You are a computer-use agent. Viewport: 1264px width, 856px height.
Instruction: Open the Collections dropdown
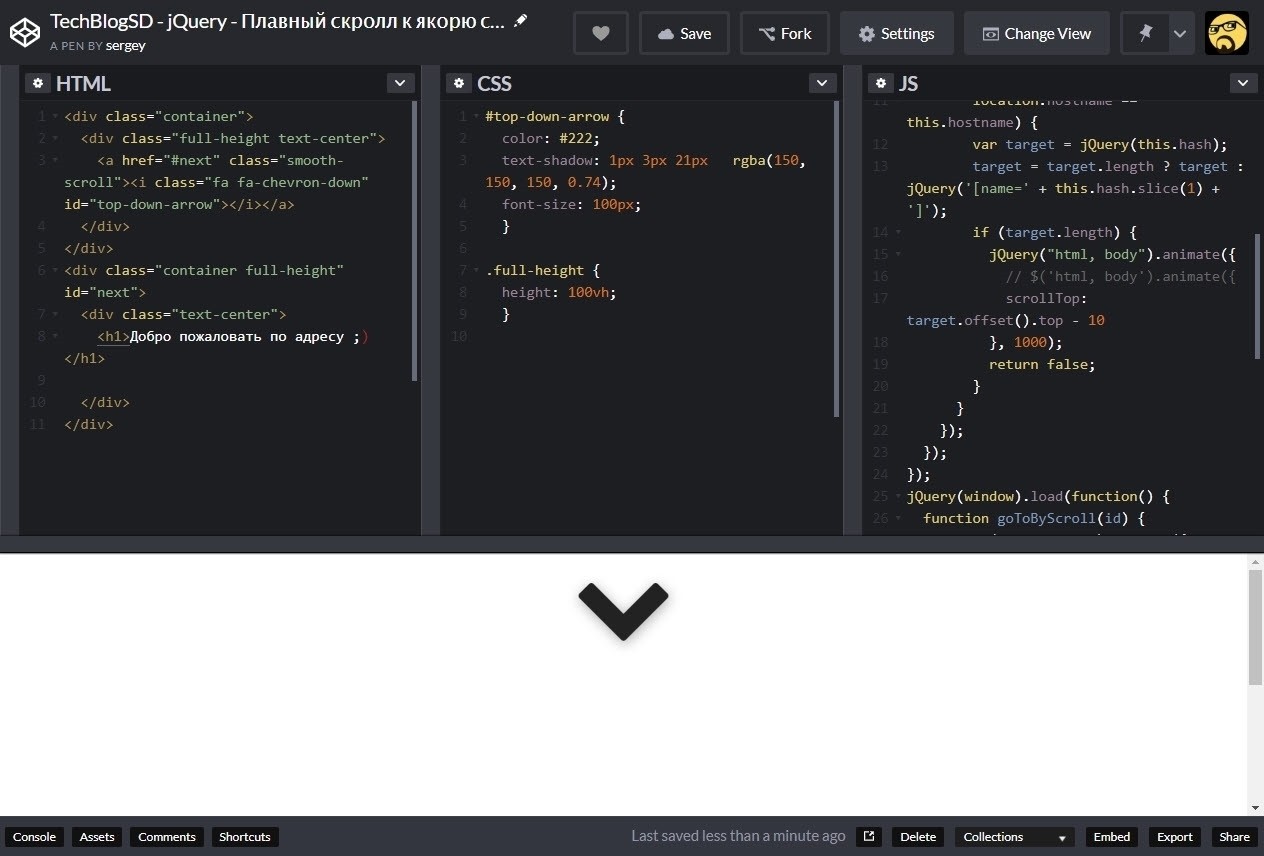[x=1015, y=837]
